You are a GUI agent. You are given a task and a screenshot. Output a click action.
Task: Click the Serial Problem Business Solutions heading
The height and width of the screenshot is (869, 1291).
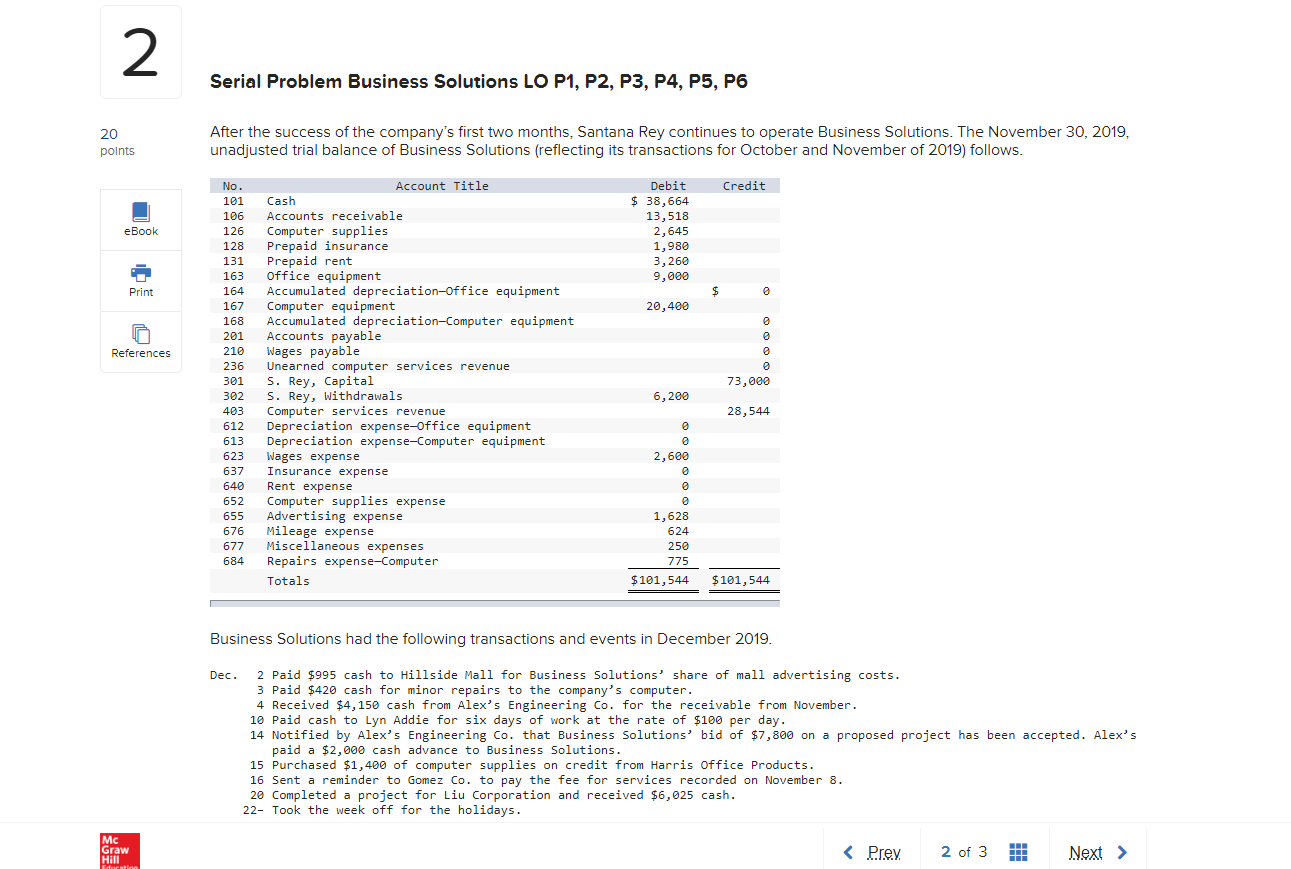(477, 81)
